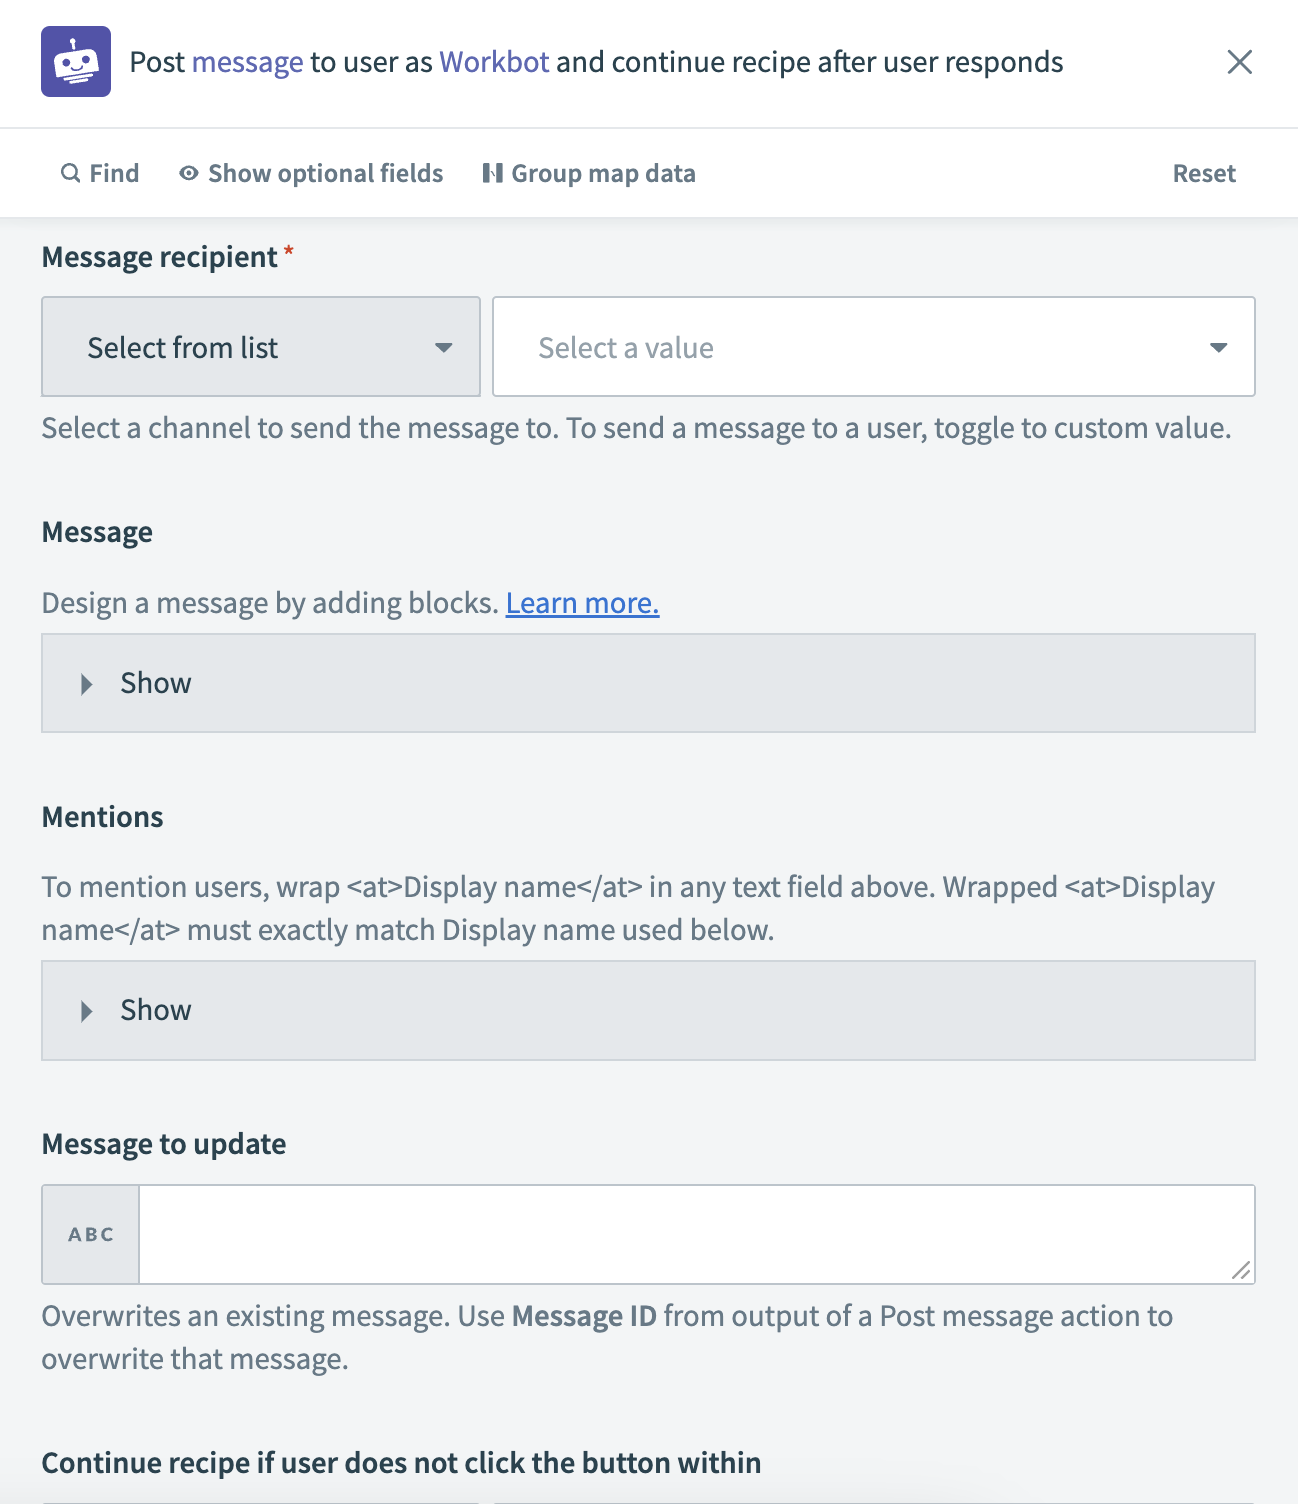Image resolution: width=1298 pixels, height=1504 pixels.
Task: Click the Find magnifier icon
Action: [70, 173]
